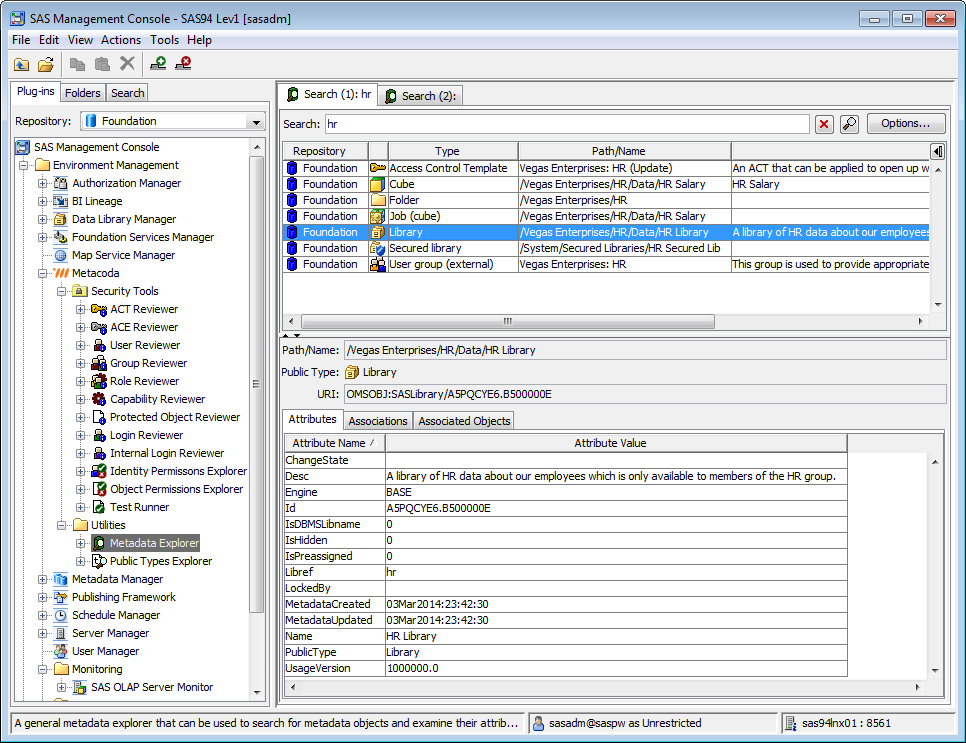Expand the SAS OLAP Server Monitor node
This screenshot has height=743, width=966.
62,688
